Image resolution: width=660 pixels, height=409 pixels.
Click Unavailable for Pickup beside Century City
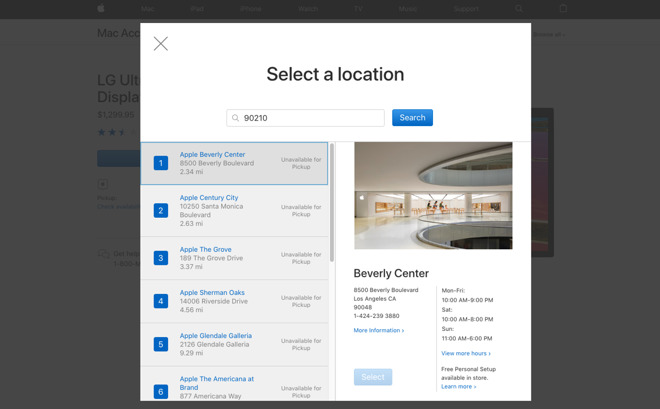301,211
